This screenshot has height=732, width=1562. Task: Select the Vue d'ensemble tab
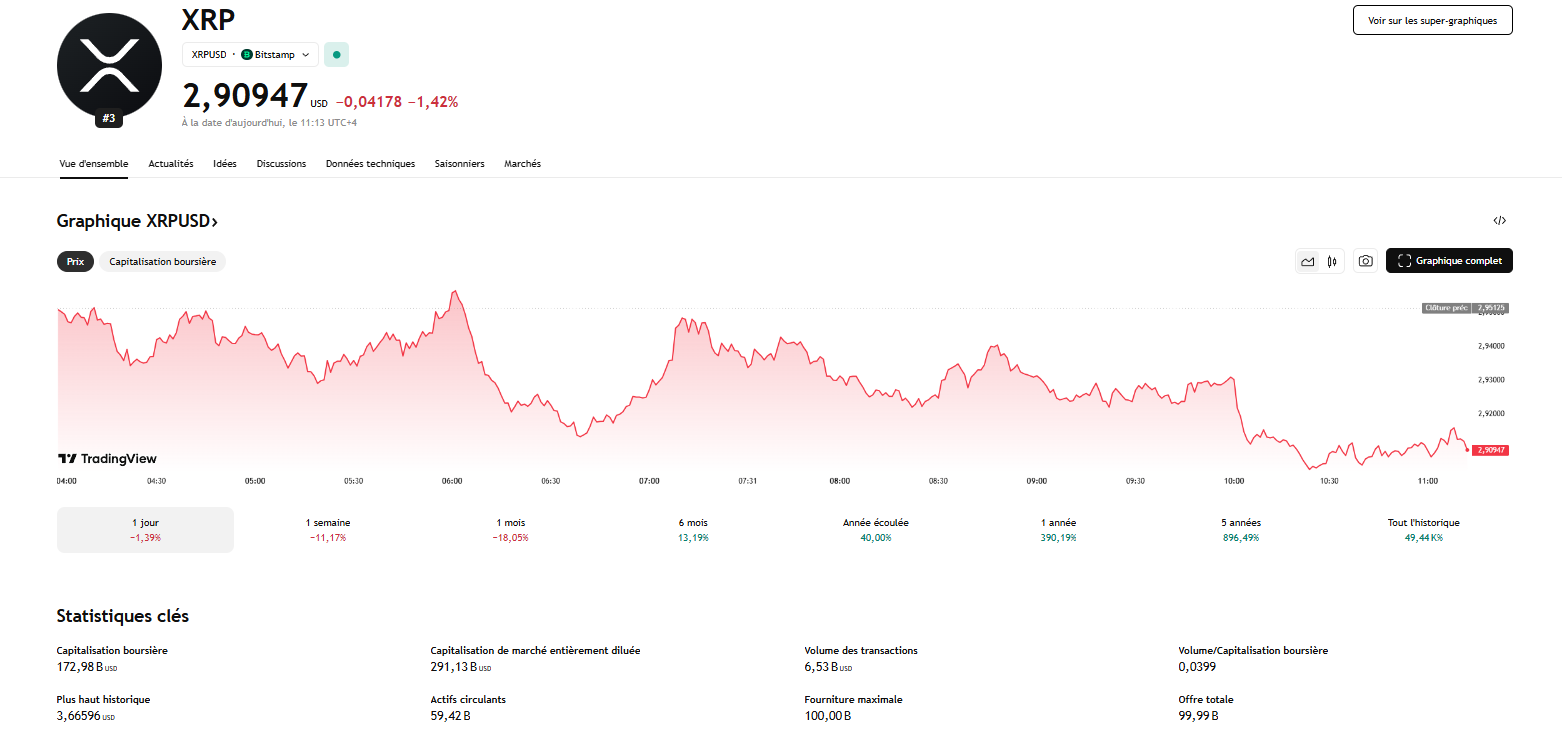pyautogui.click(x=94, y=164)
